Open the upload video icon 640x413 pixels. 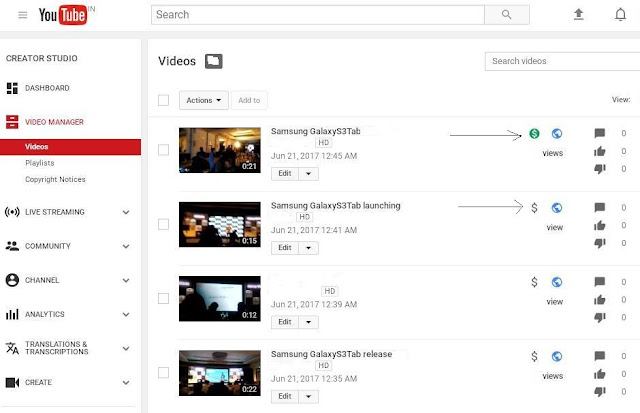[x=578, y=15]
